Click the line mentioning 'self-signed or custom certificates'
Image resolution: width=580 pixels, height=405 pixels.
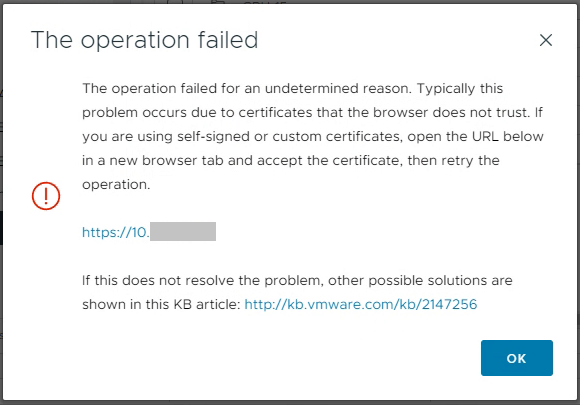click(x=313, y=136)
